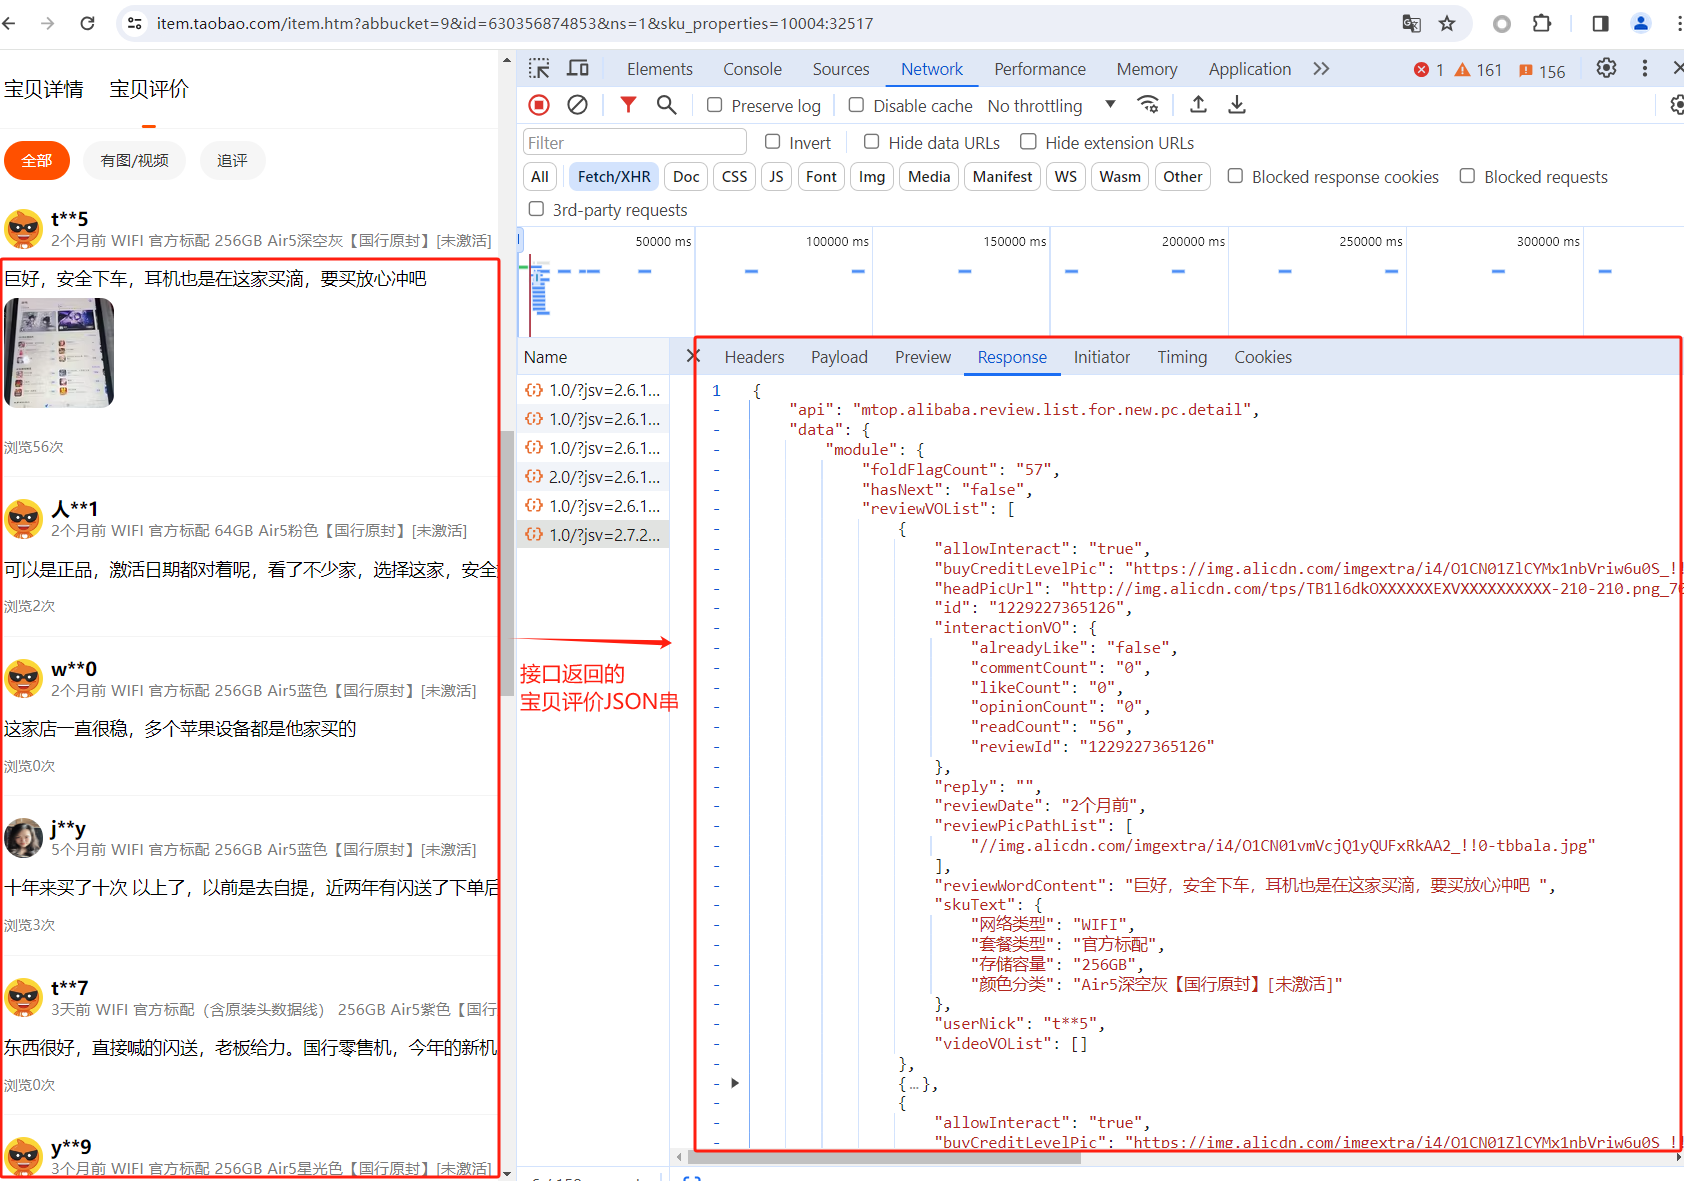Screen dimensions: 1684x1181
Task: Open network search magnifier
Action: click(666, 105)
